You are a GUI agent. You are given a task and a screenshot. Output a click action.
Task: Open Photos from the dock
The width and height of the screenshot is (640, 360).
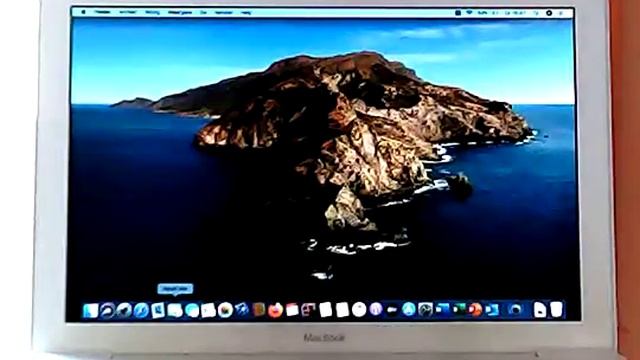(225, 310)
